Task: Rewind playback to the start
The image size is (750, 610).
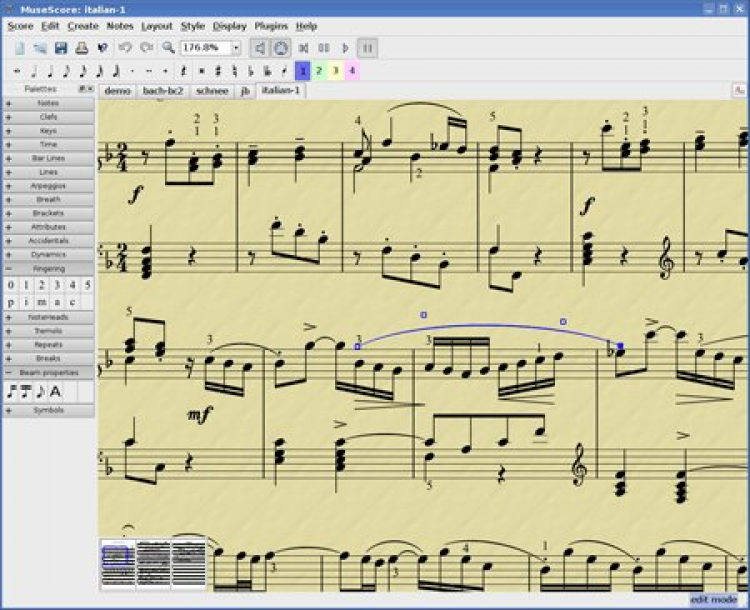Action: (x=303, y=48)
